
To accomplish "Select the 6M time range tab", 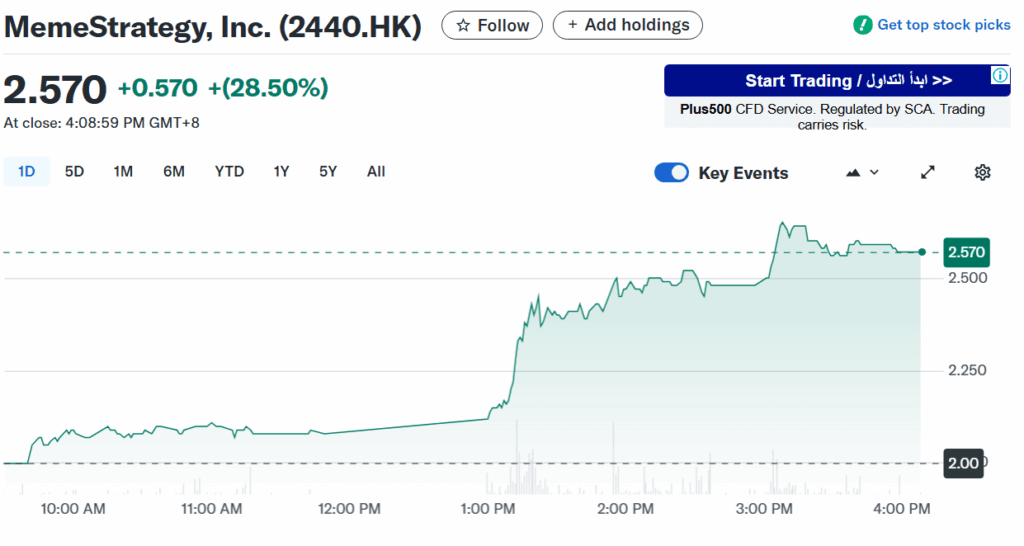I will coord(174,172).
